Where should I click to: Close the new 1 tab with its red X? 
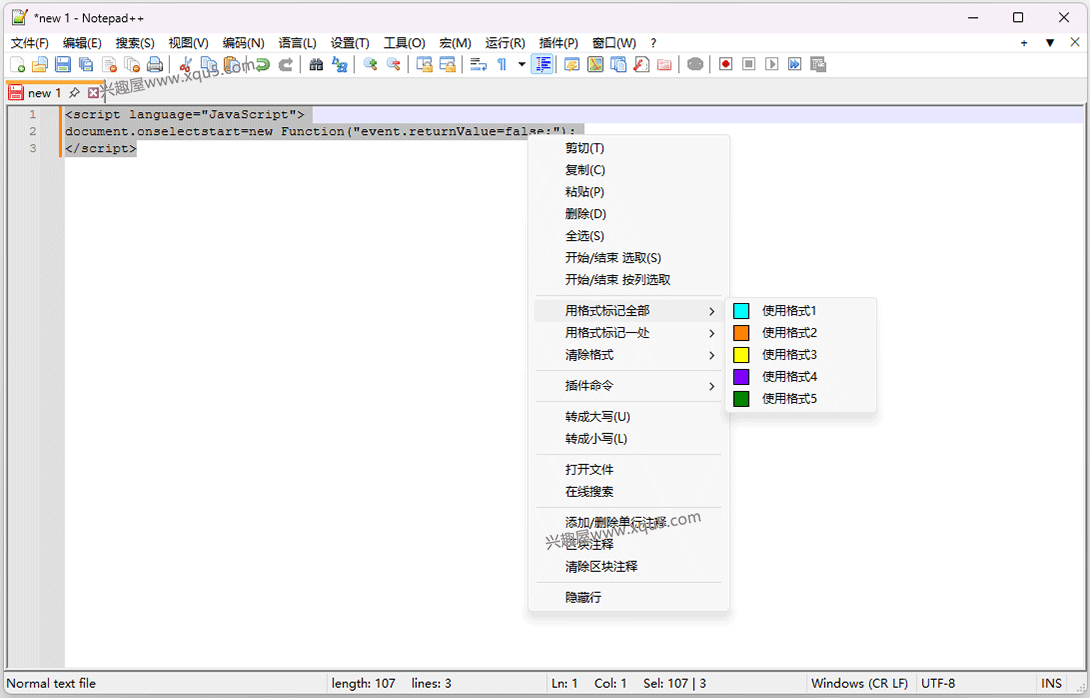click(x=93, y=92)
